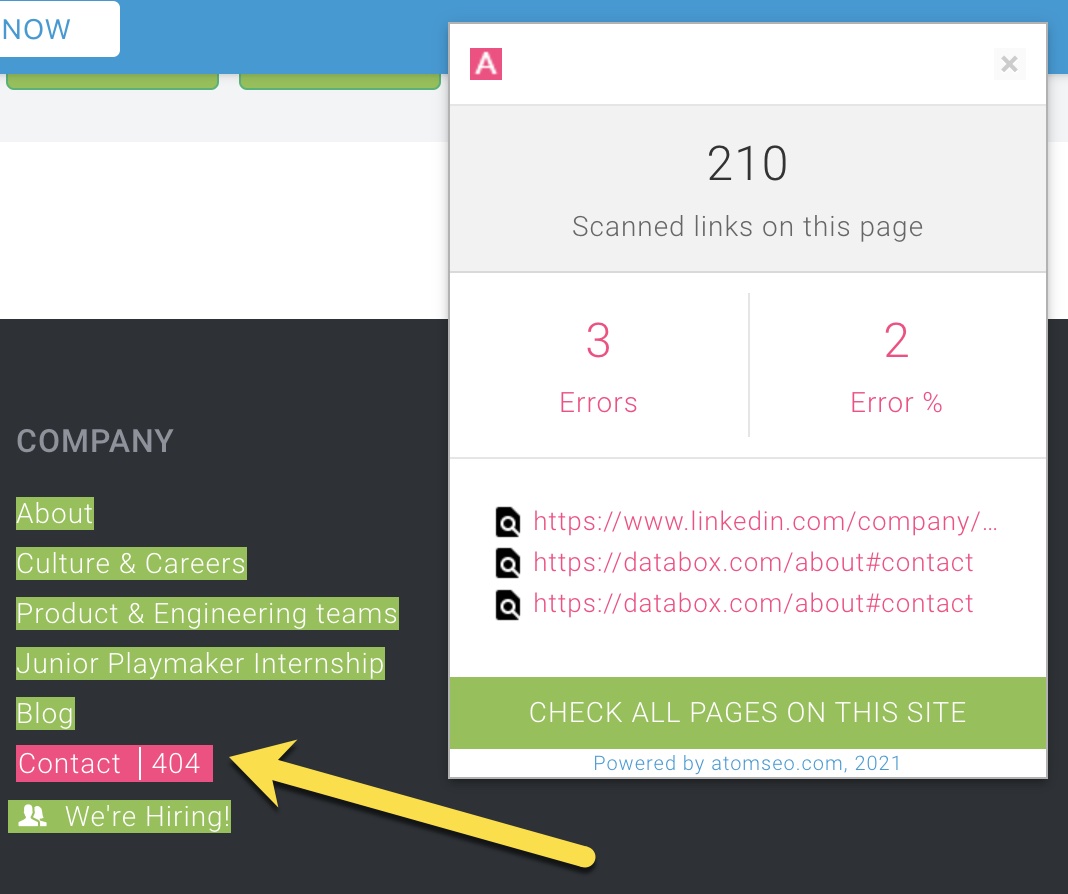The width and height of the screenshot is (1068, 894).
Task: Click the 3 Errors counter
Action: coord(598,366)
